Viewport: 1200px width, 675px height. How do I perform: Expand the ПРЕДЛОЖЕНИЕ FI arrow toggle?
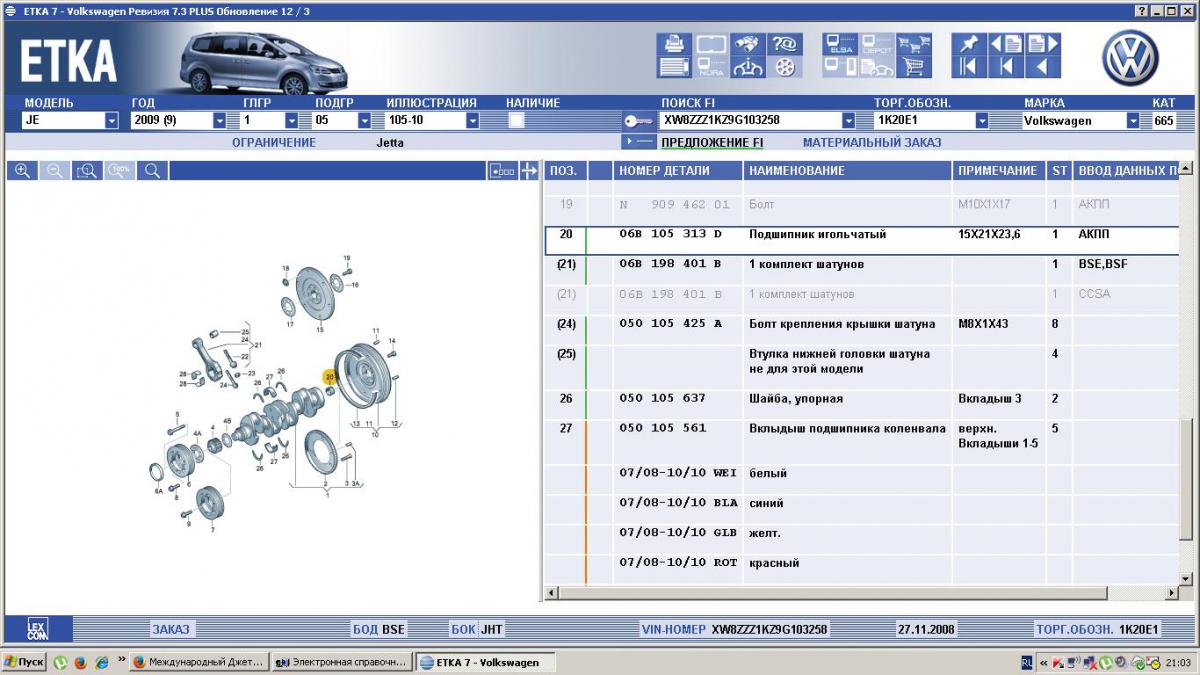click(637, 142)
